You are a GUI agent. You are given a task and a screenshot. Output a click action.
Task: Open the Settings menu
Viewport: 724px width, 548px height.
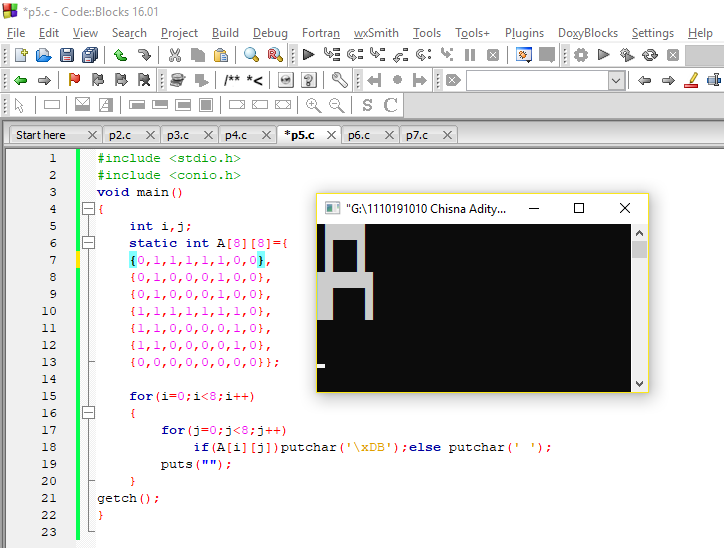652,33
